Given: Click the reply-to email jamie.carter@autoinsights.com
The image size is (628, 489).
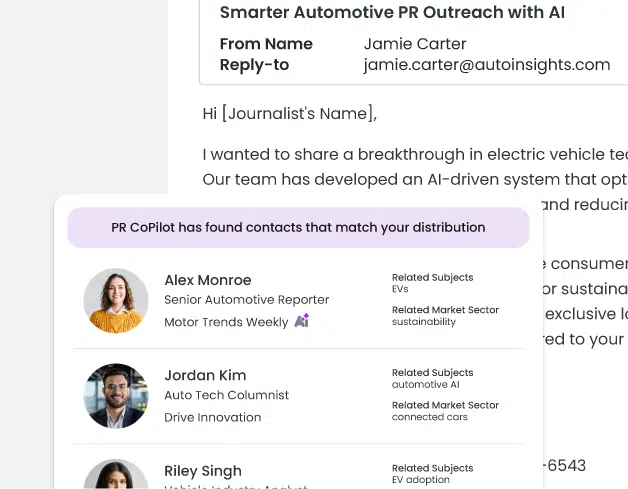Looking at the screenshot, I should (487, 65).
